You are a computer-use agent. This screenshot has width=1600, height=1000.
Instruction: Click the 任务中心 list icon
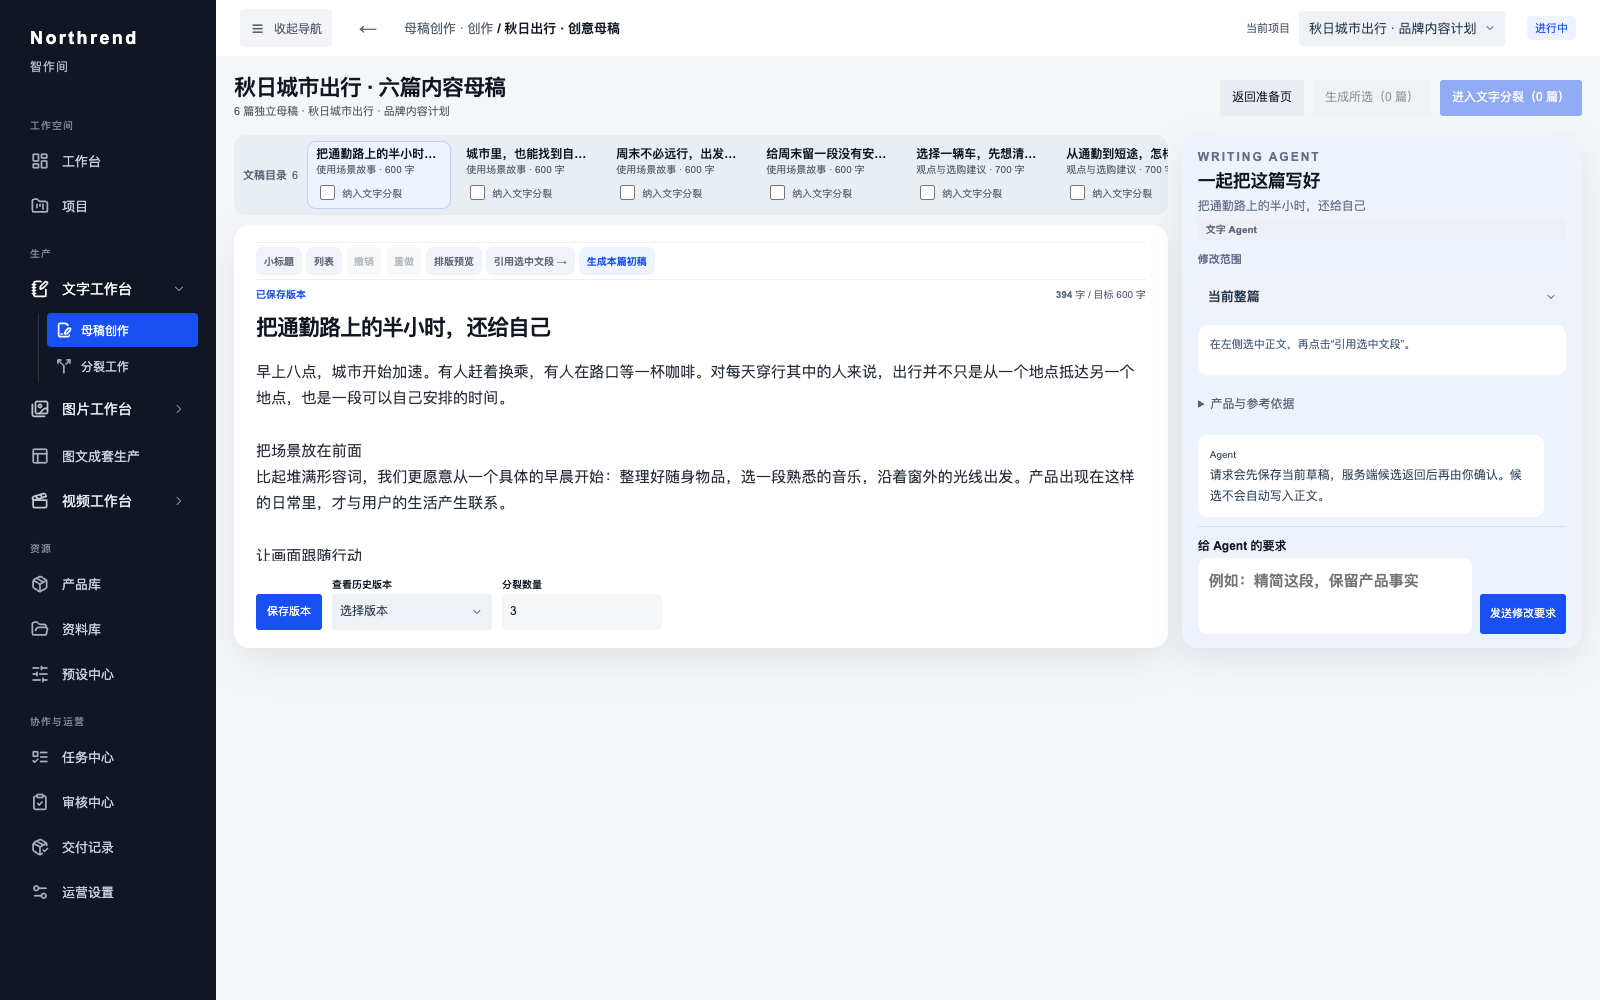pyautogui.click(x=40, y=757)
